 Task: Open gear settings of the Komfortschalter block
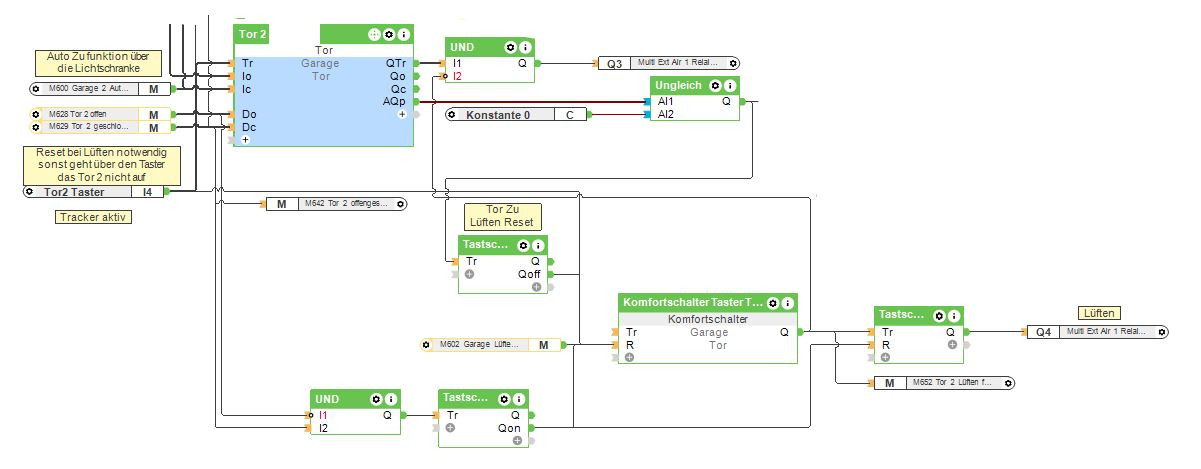pyautogui.click(x=774, y=302)
